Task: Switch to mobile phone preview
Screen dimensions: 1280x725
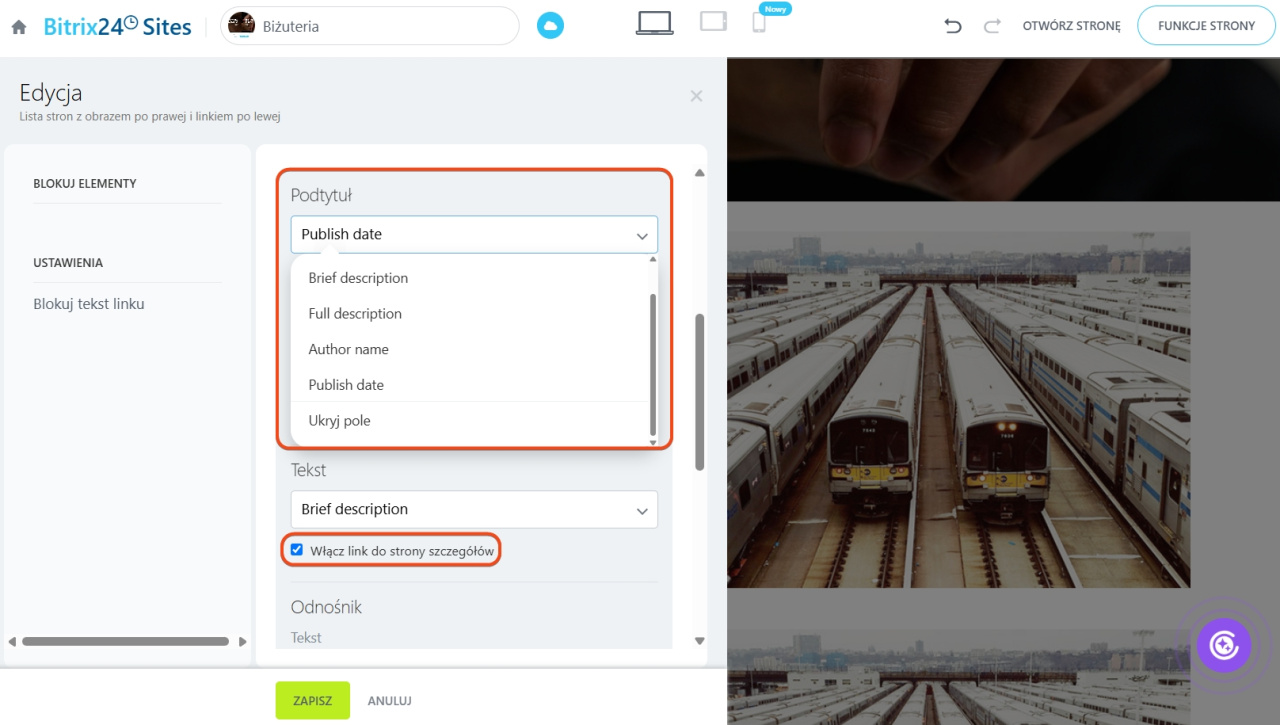Action: pos(759,23)
